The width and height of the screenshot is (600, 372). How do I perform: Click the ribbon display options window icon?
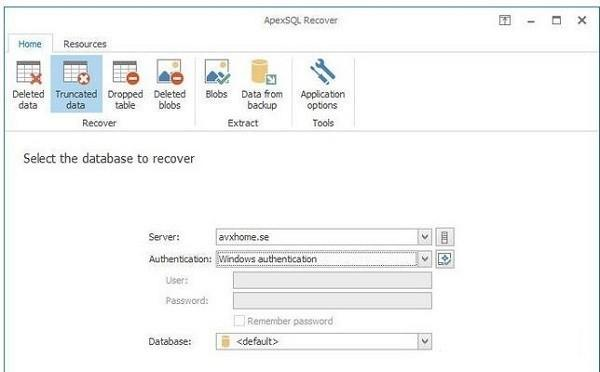505,20
